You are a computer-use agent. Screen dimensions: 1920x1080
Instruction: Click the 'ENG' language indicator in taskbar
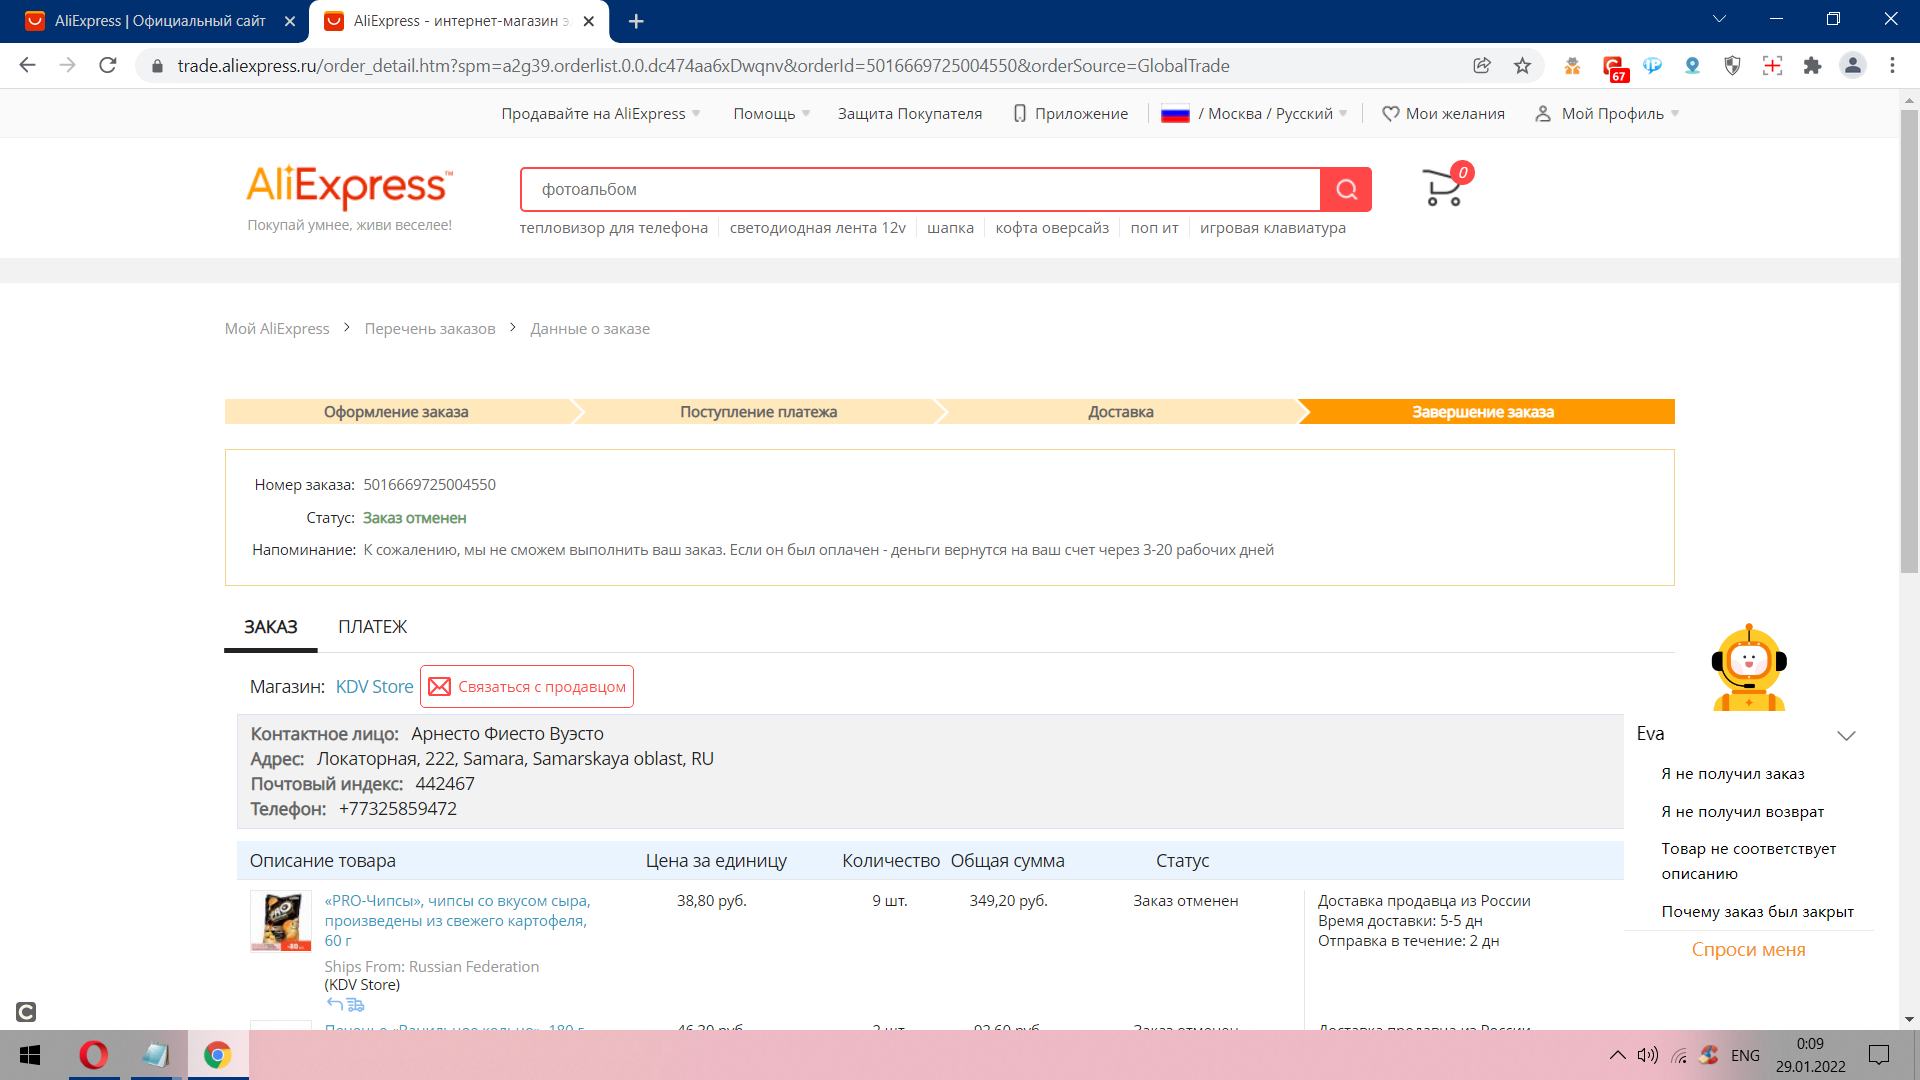point(1745,1055)
